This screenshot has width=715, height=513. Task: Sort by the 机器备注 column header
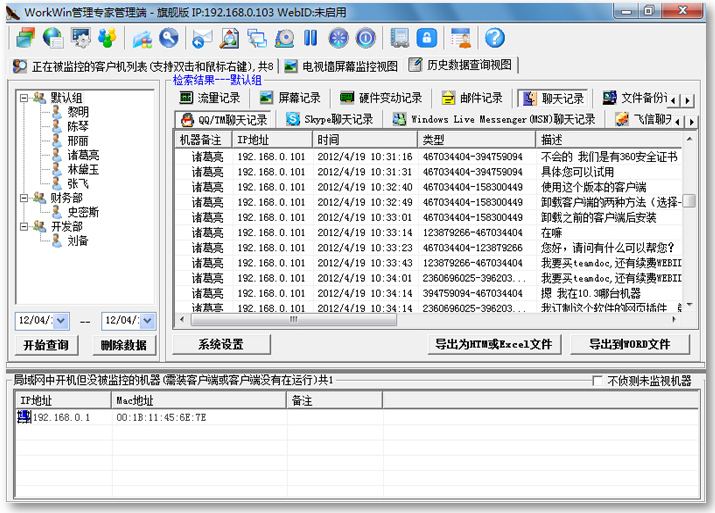click(x=203, y=140)
